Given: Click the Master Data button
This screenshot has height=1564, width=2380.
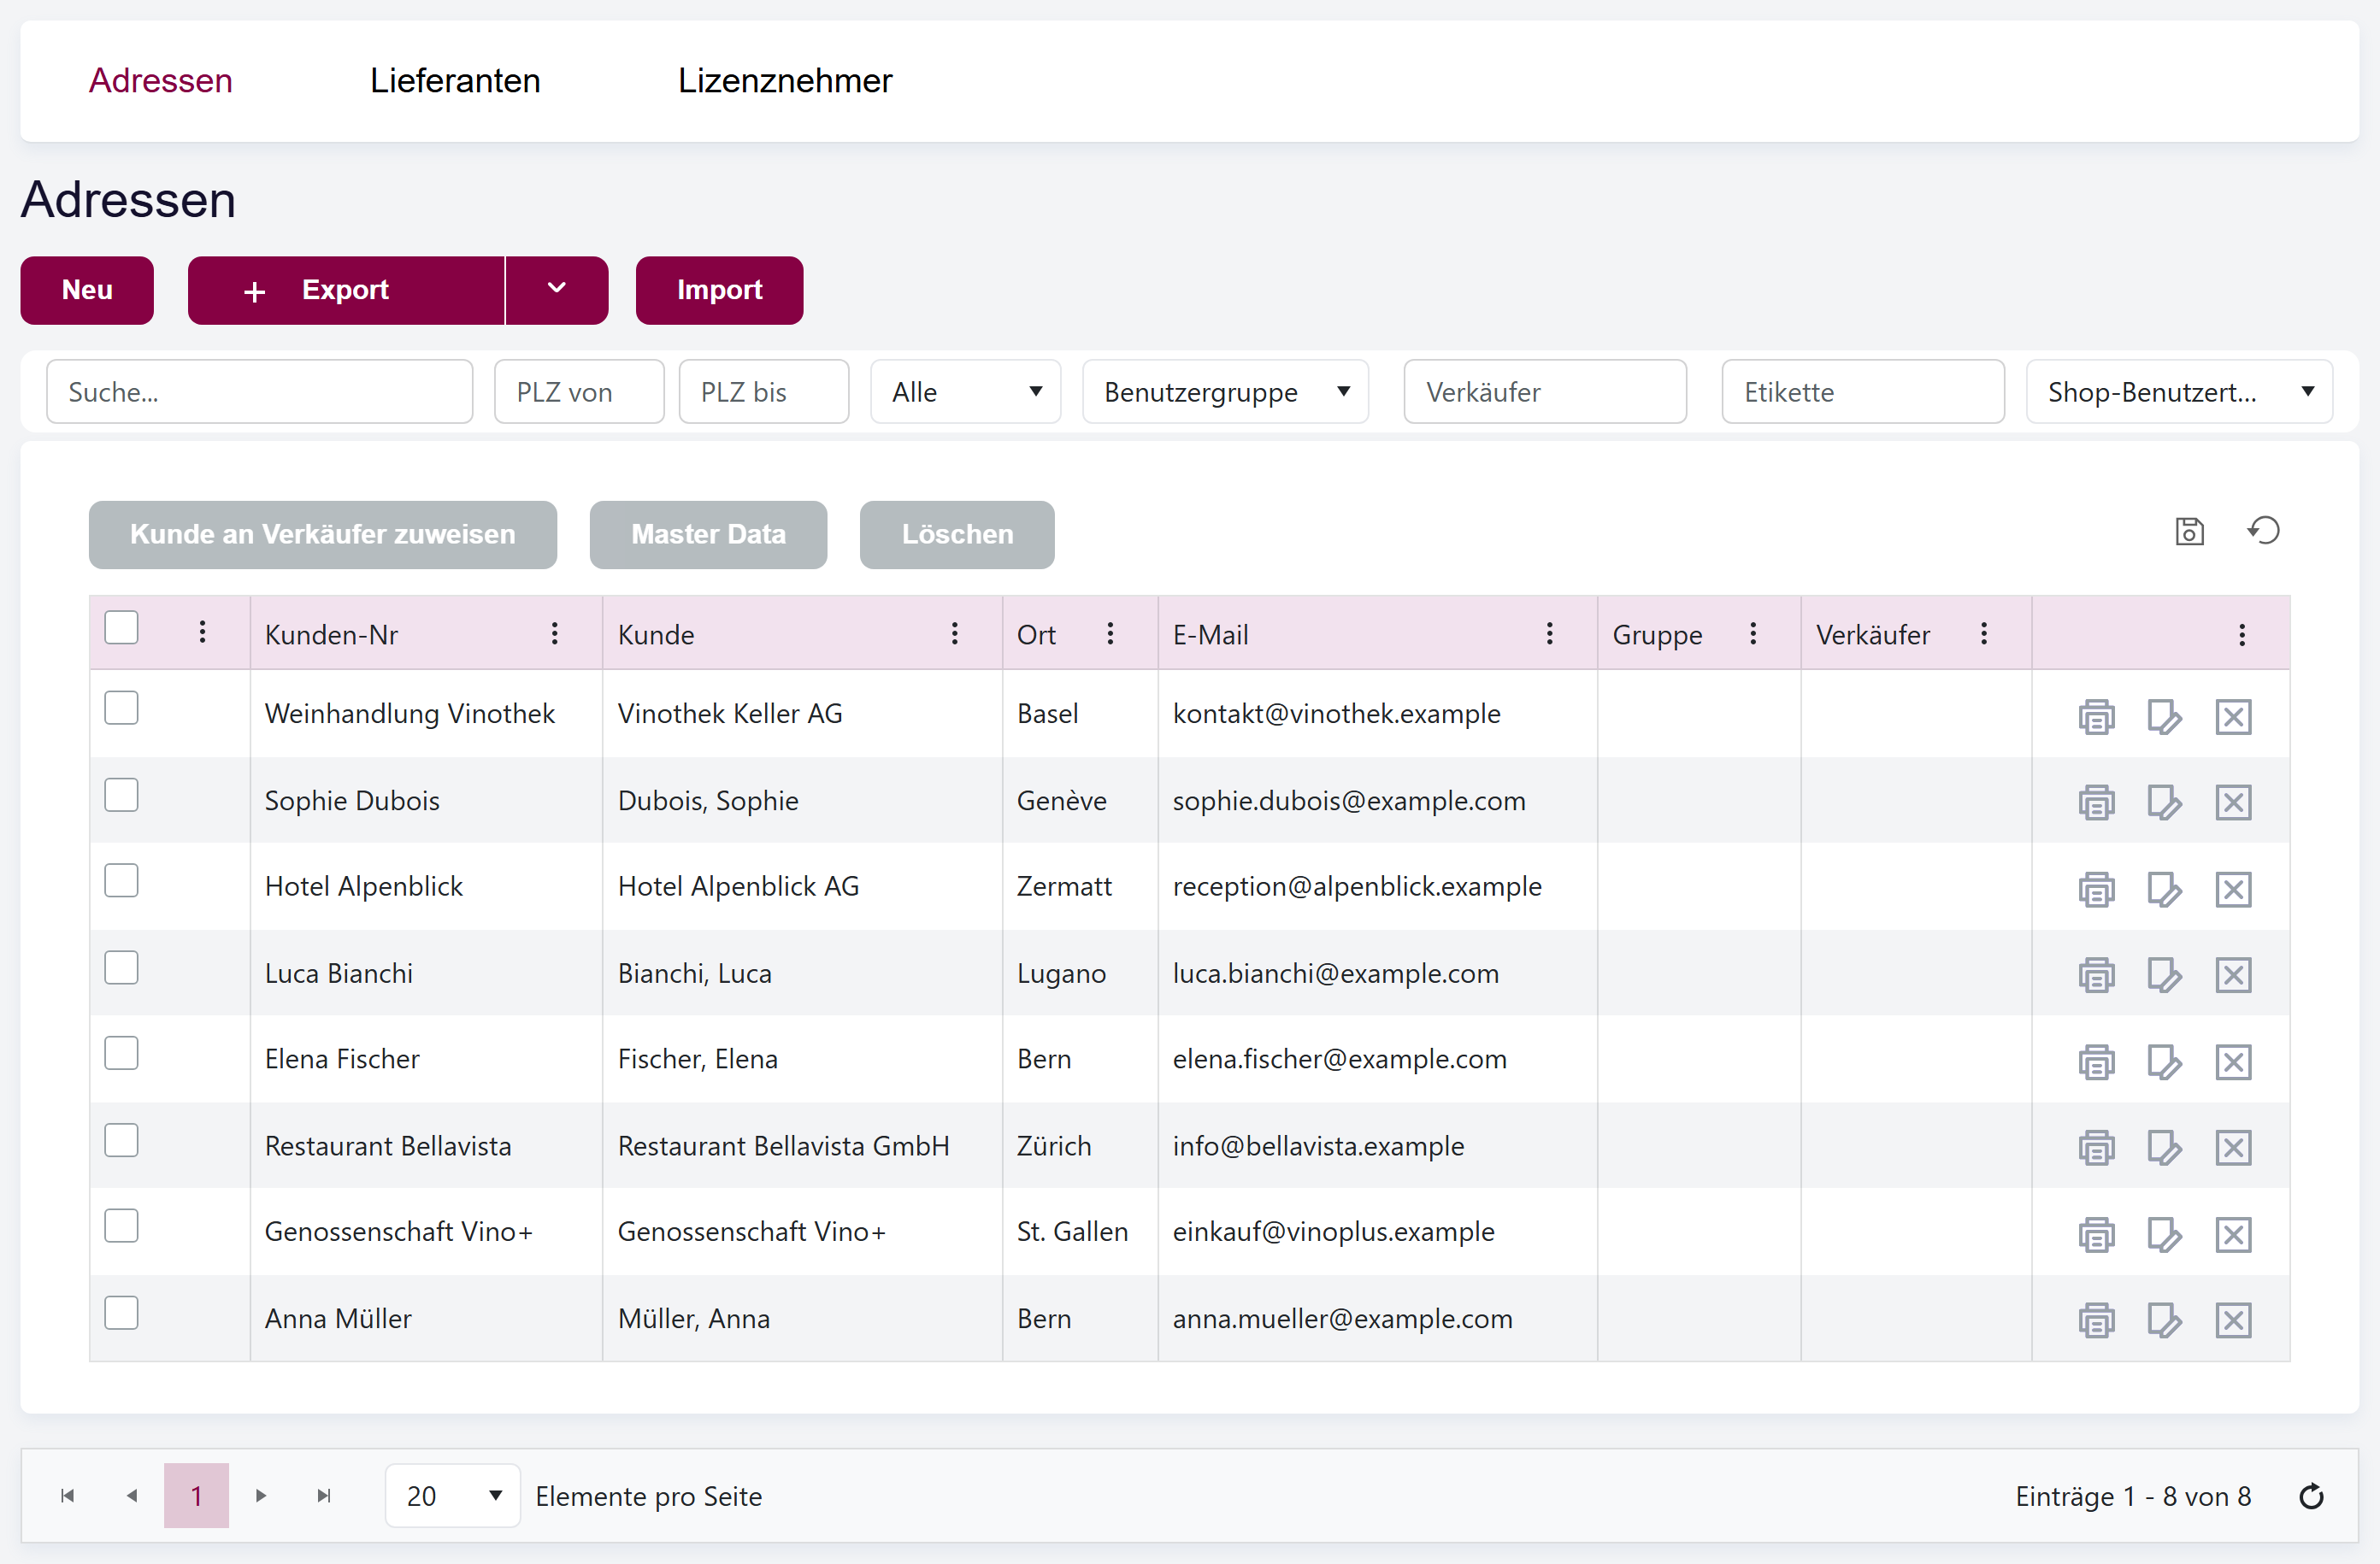Looking at the screenshot, I should click(708, 535).
